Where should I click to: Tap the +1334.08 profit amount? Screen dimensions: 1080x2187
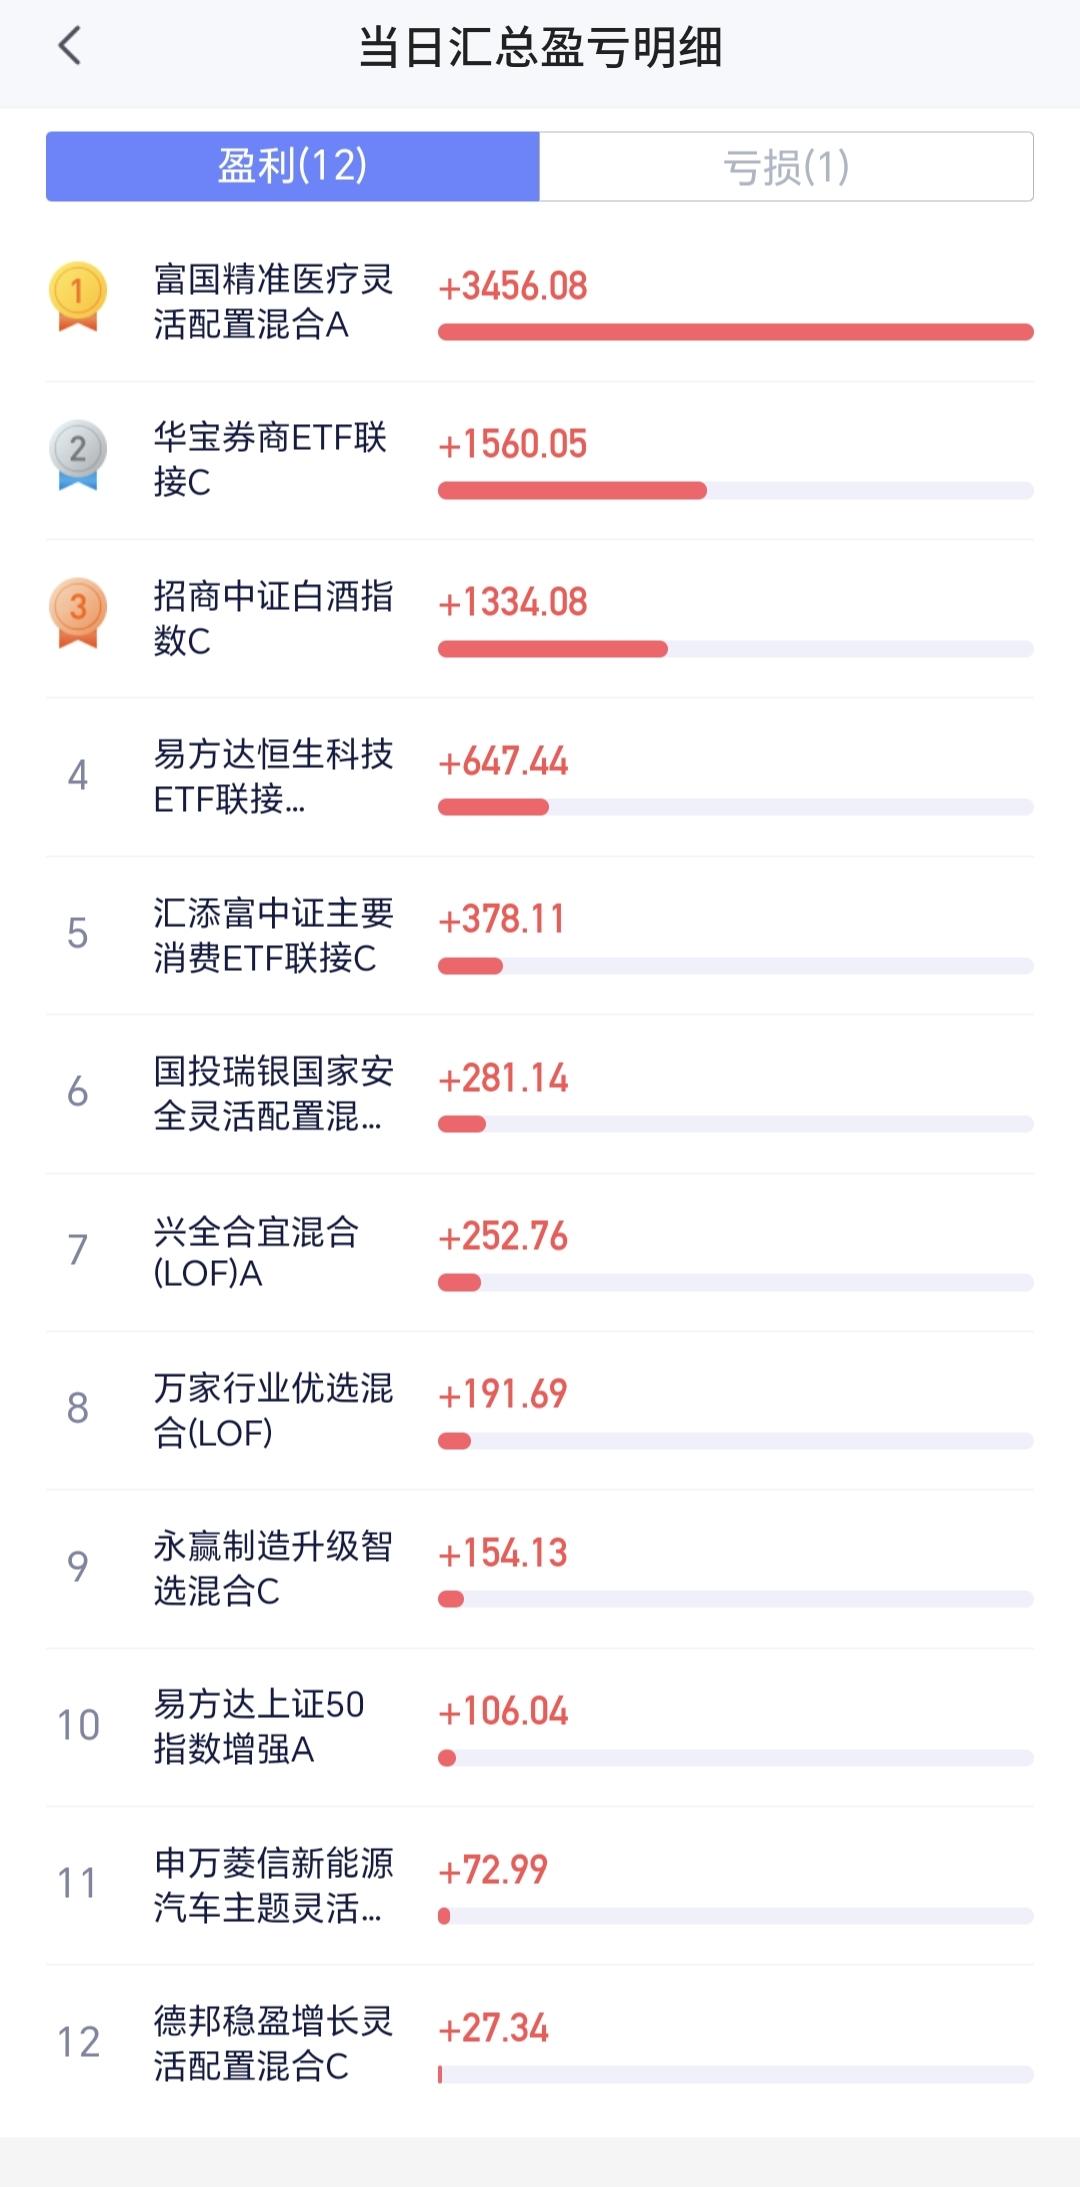(513, 602)
